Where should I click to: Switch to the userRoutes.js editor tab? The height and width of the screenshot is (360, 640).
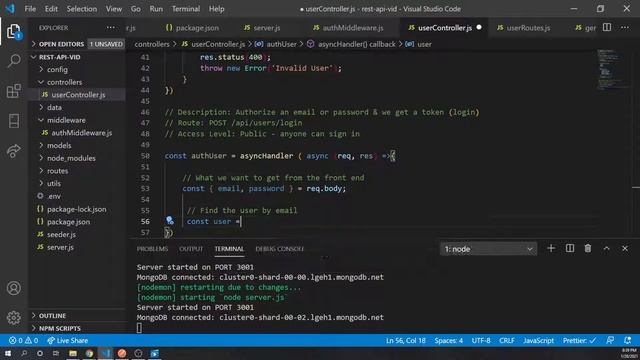tap(523, 28)
